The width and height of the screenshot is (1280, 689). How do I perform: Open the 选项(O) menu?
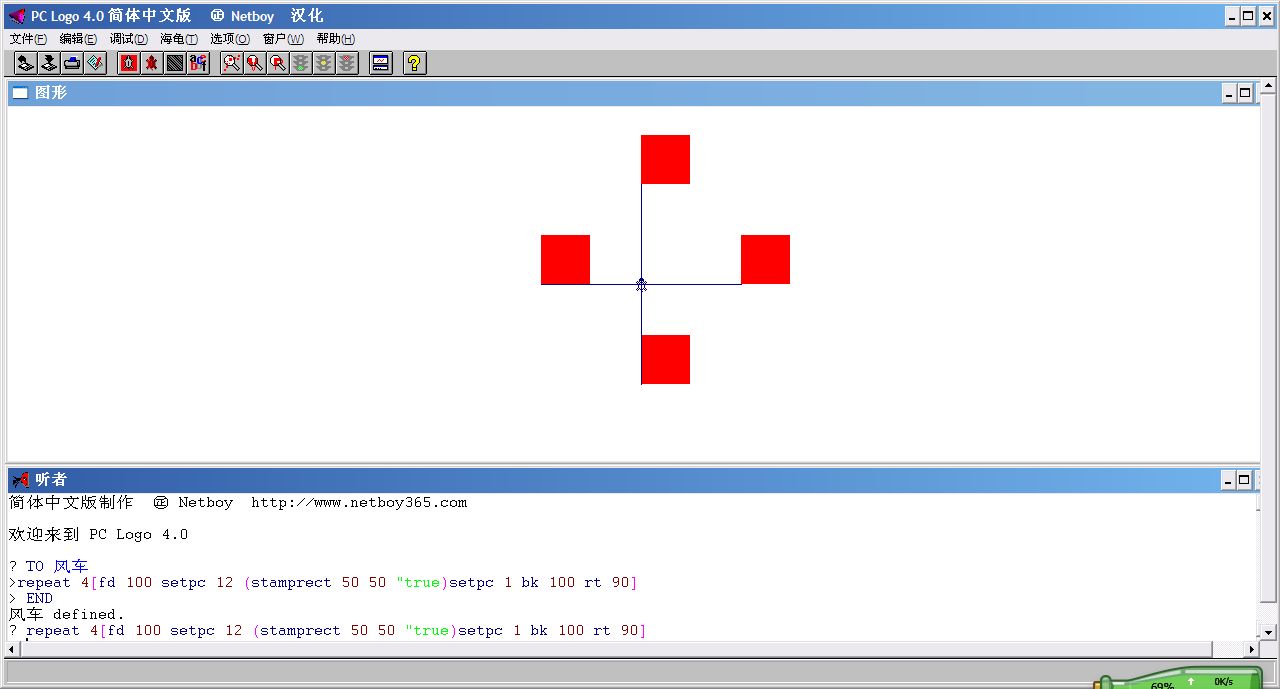230,39
